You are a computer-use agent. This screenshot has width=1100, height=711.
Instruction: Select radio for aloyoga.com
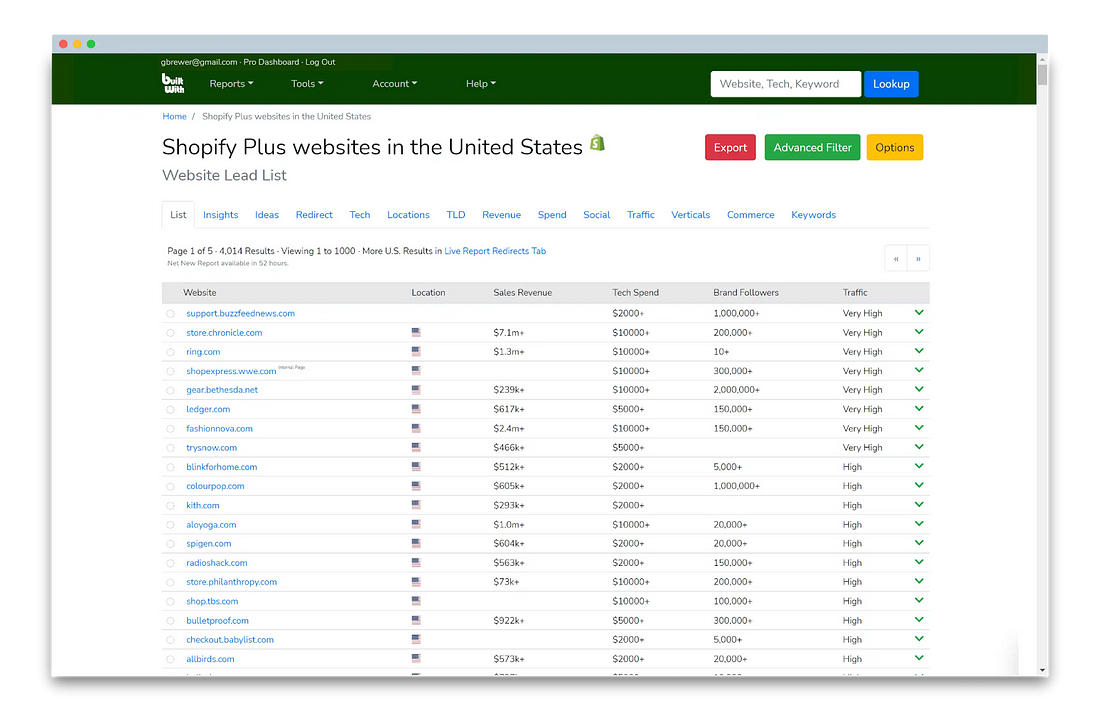click(170, 525)
